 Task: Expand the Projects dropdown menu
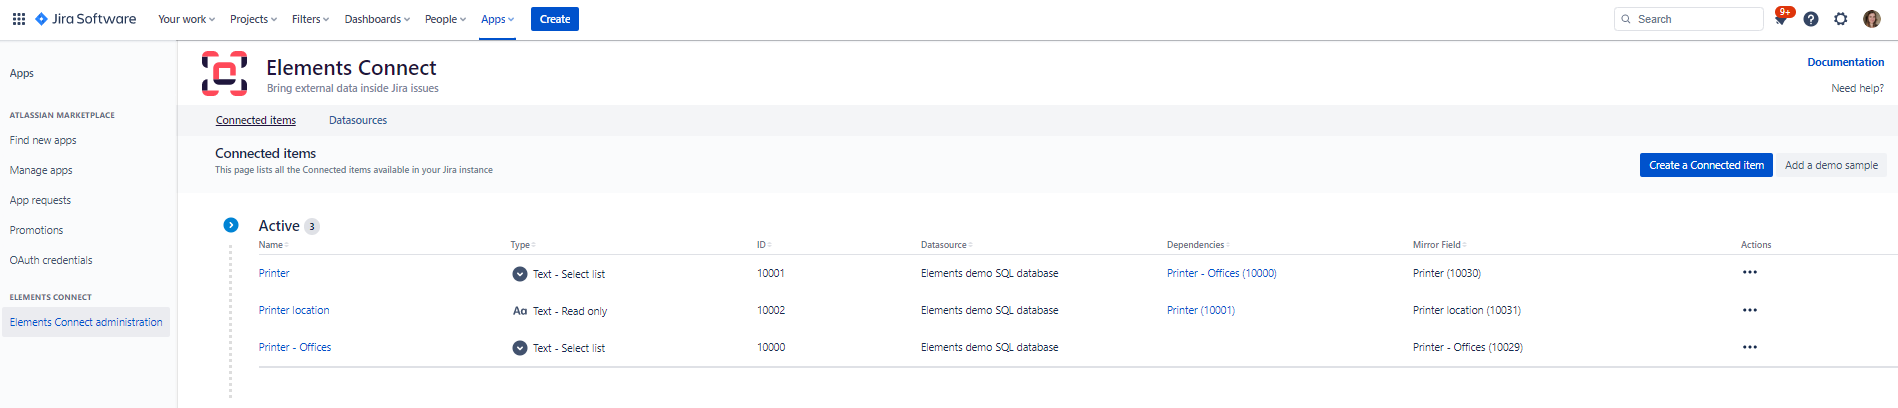coord(253,19)
